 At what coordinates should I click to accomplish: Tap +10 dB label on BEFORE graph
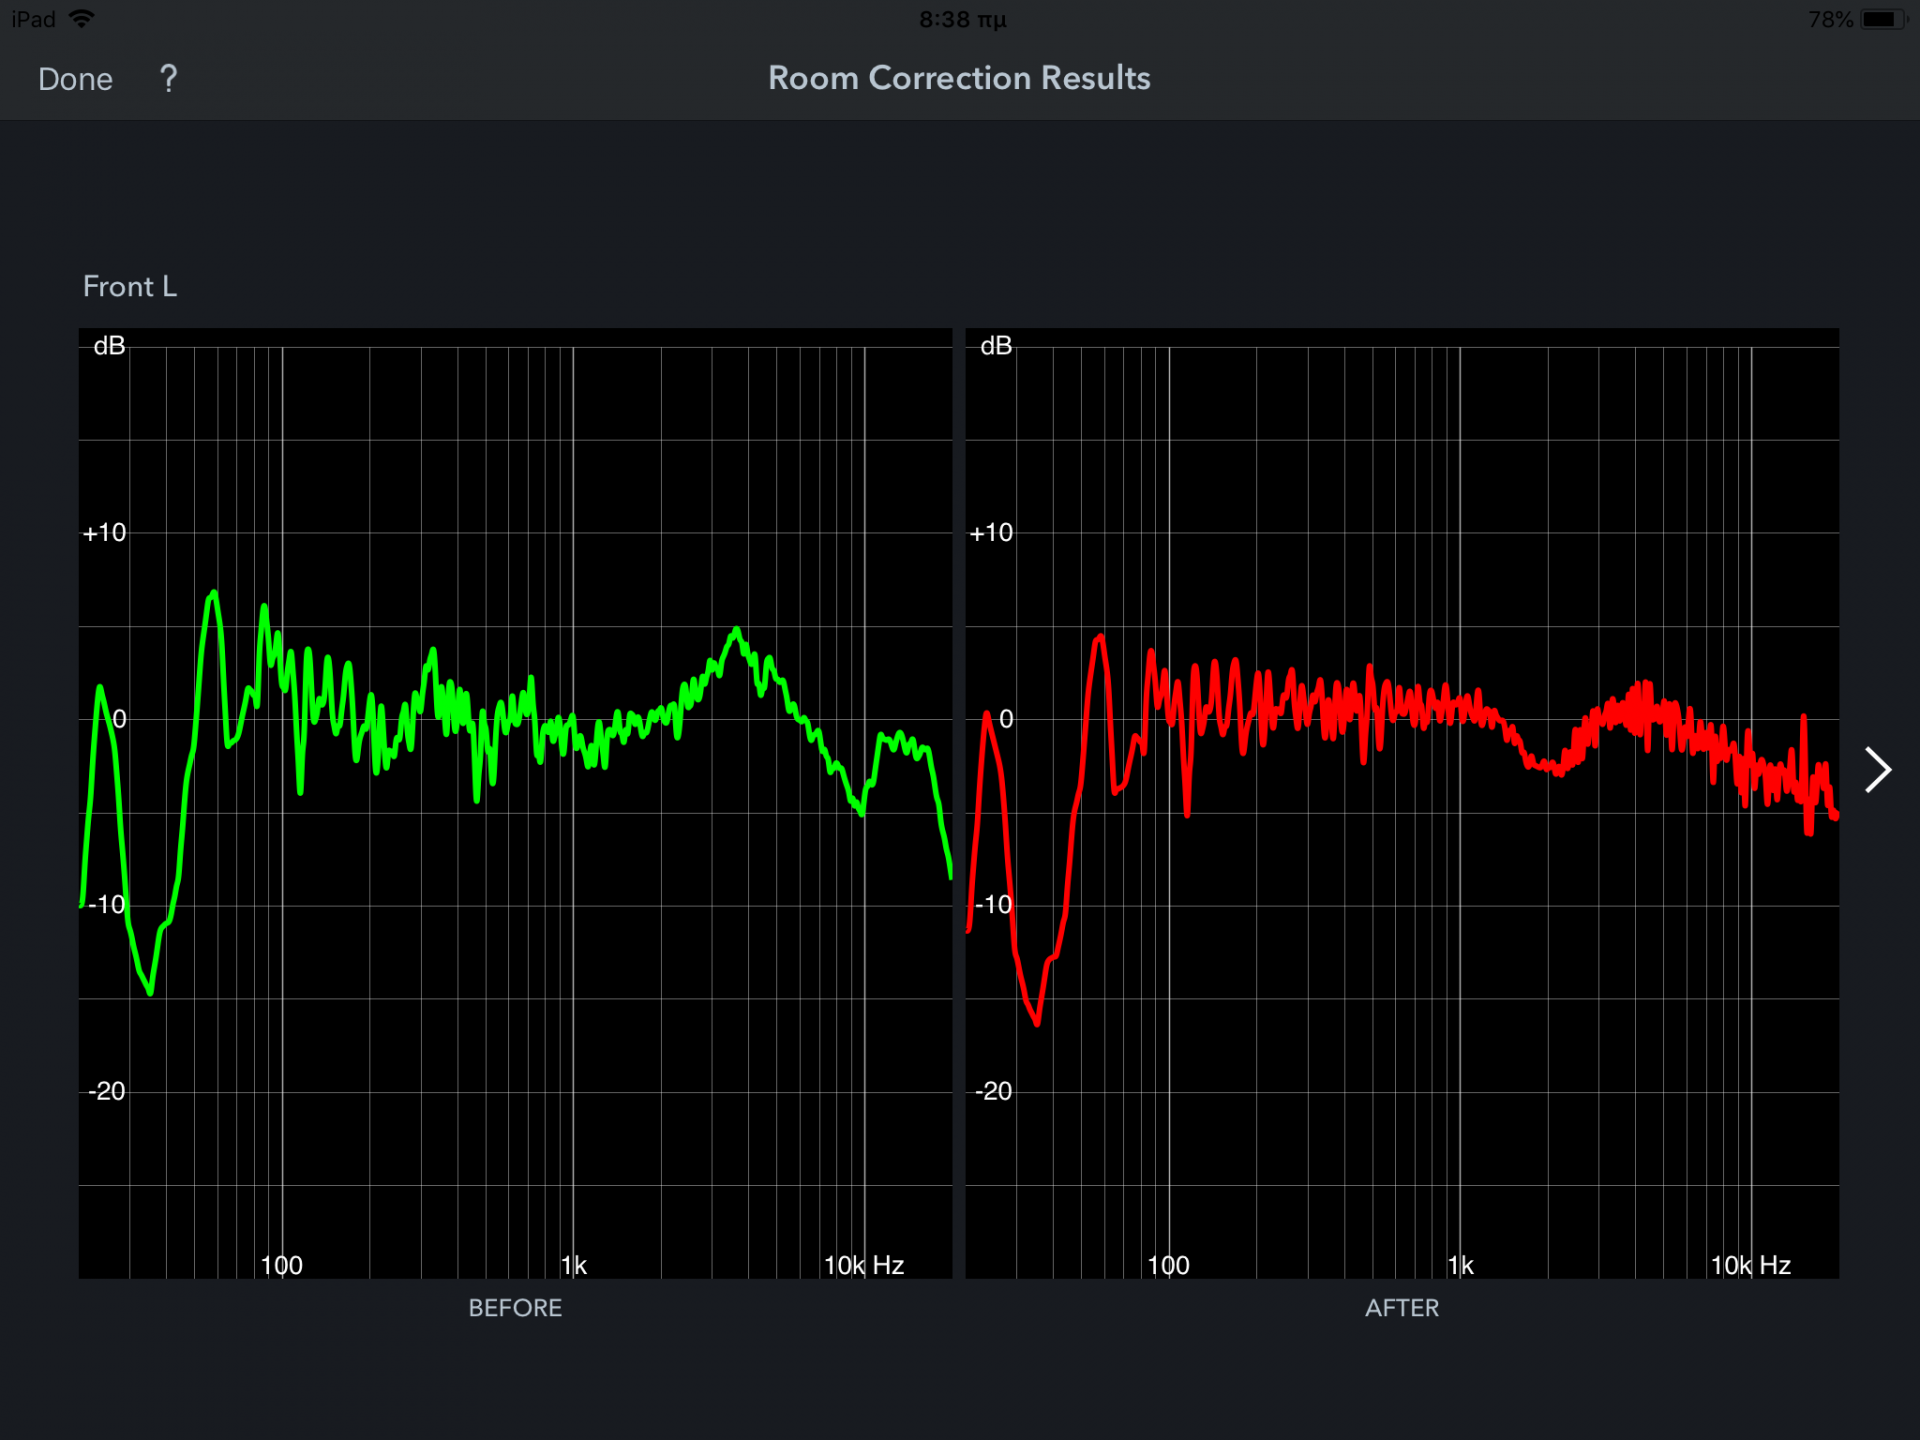click(105, 533)
